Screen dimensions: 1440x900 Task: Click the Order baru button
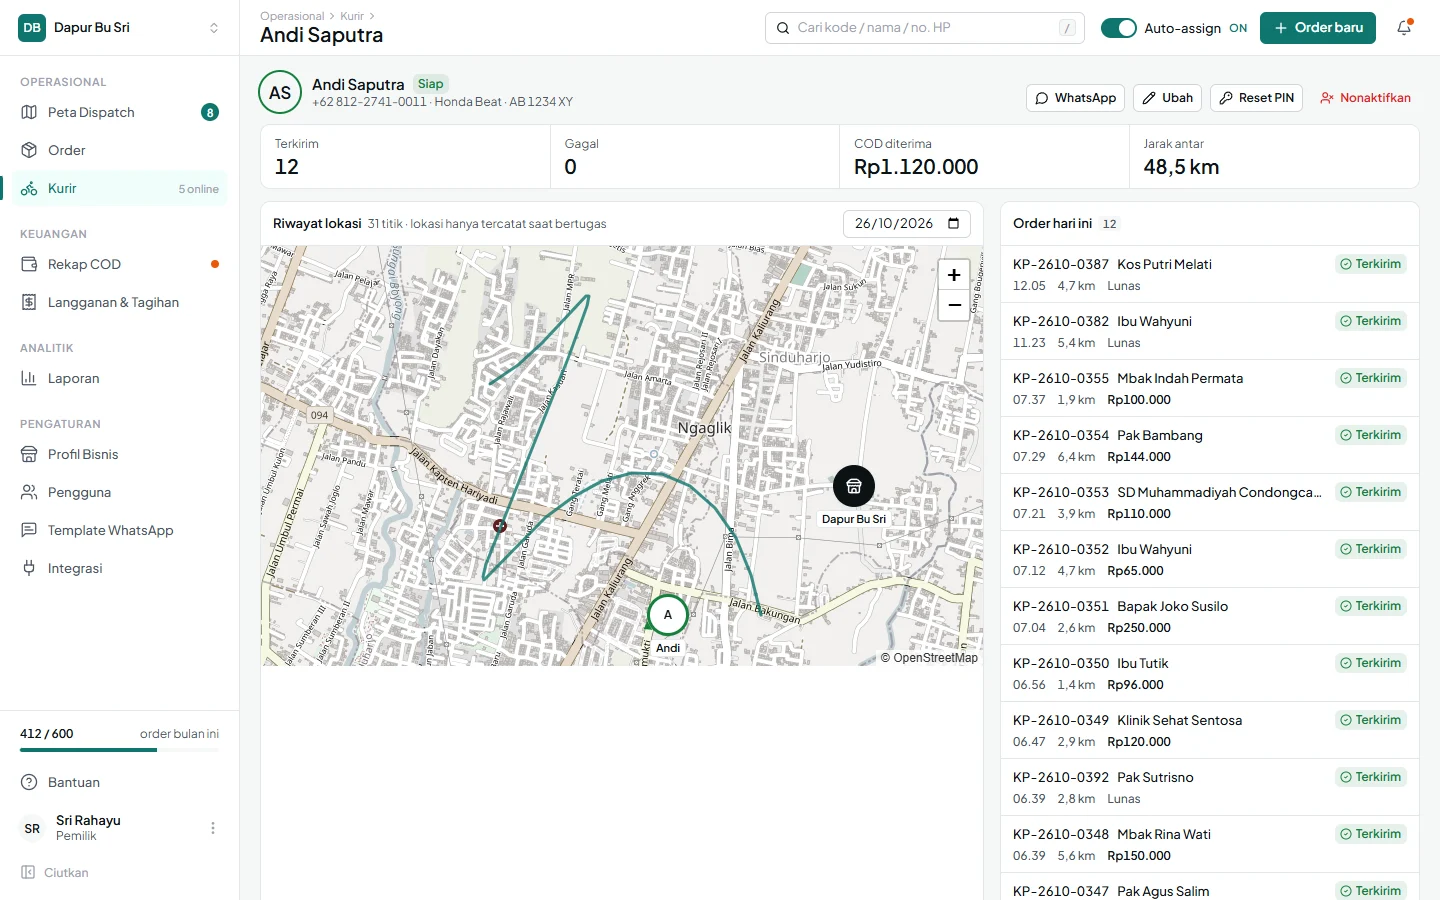[1318, 28]
